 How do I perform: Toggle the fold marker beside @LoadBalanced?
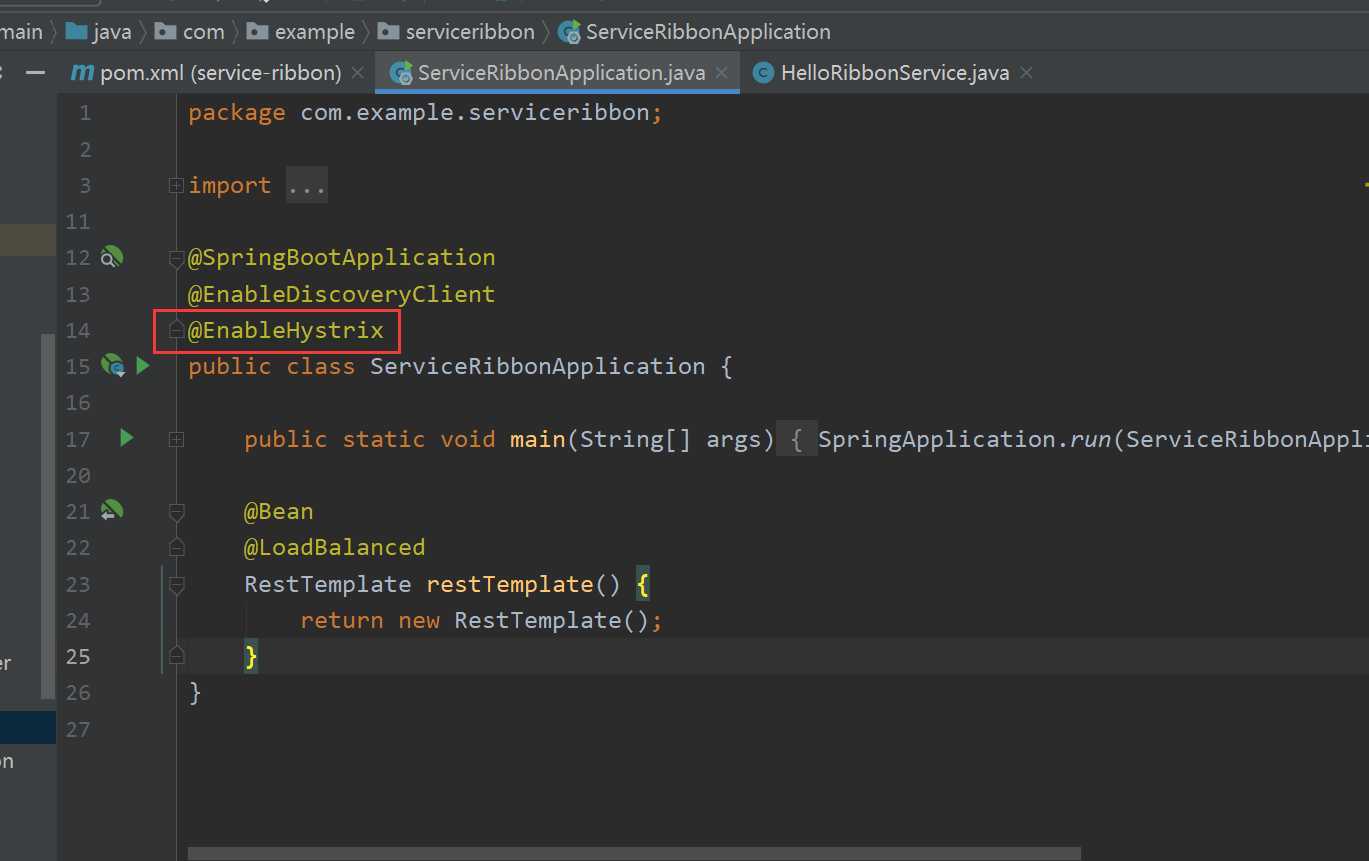point(176,548)
